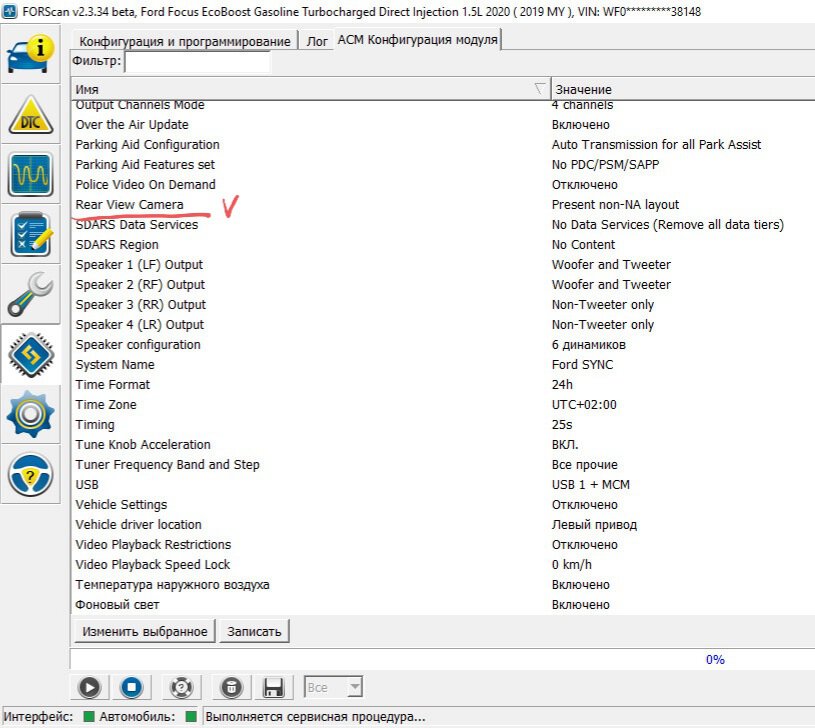Select the 'Parking Aid Features set' row

(x=443, y=165)
